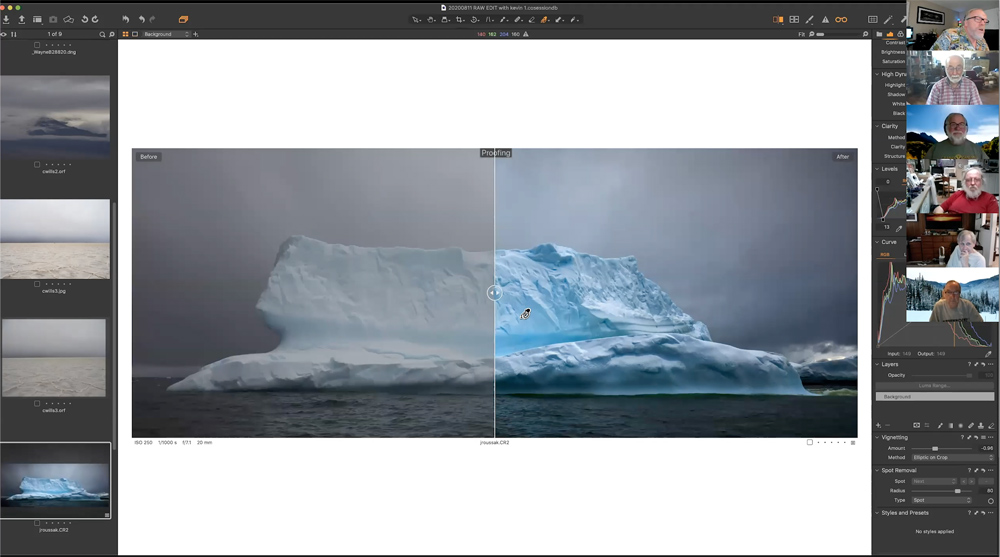Toggle the exposure warning triangle icon
This screenshot has height=557, width=1000.
pos(825,19)
